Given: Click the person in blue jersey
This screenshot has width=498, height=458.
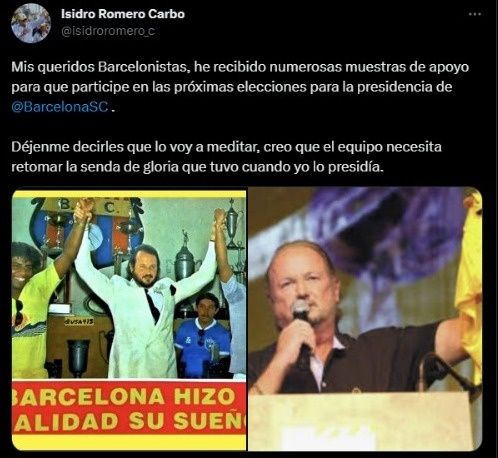Looking at the screenshot, I should click(x=203, y=335).
